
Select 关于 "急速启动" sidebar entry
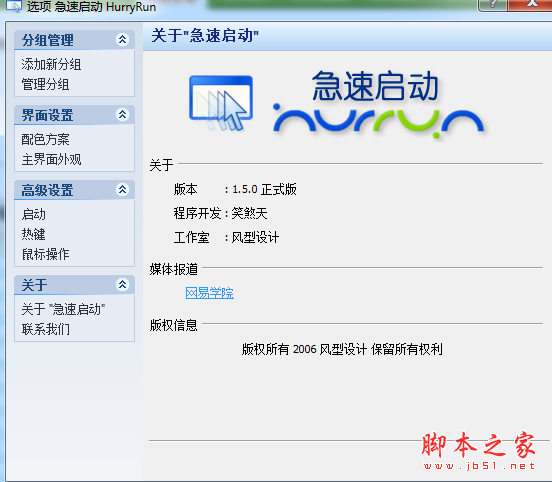63,309
